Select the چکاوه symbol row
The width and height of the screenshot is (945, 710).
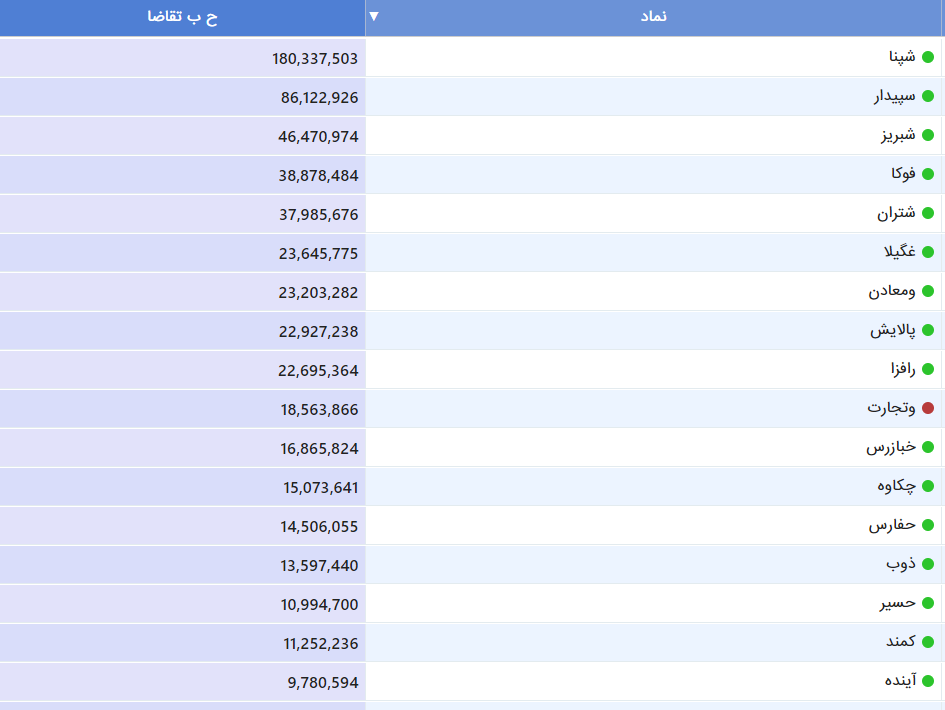click(x=896, y=486)
